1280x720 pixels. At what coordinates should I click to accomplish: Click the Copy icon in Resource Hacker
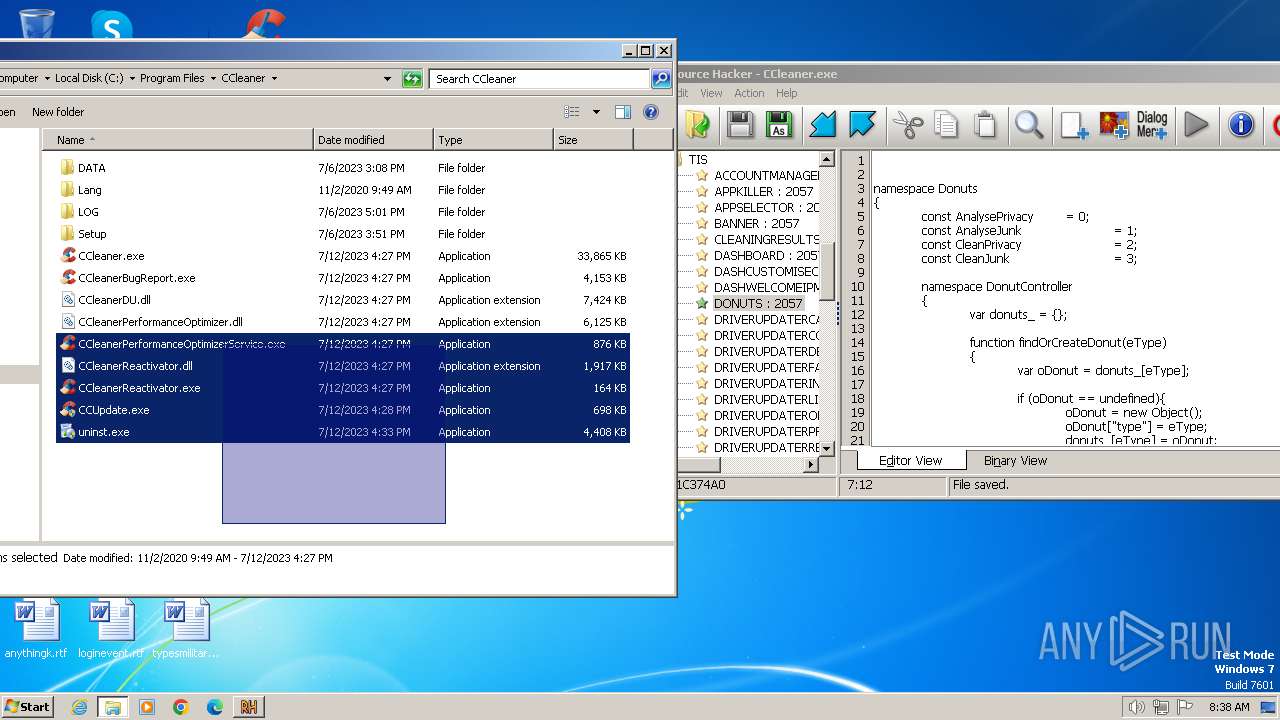coord(946,124)
